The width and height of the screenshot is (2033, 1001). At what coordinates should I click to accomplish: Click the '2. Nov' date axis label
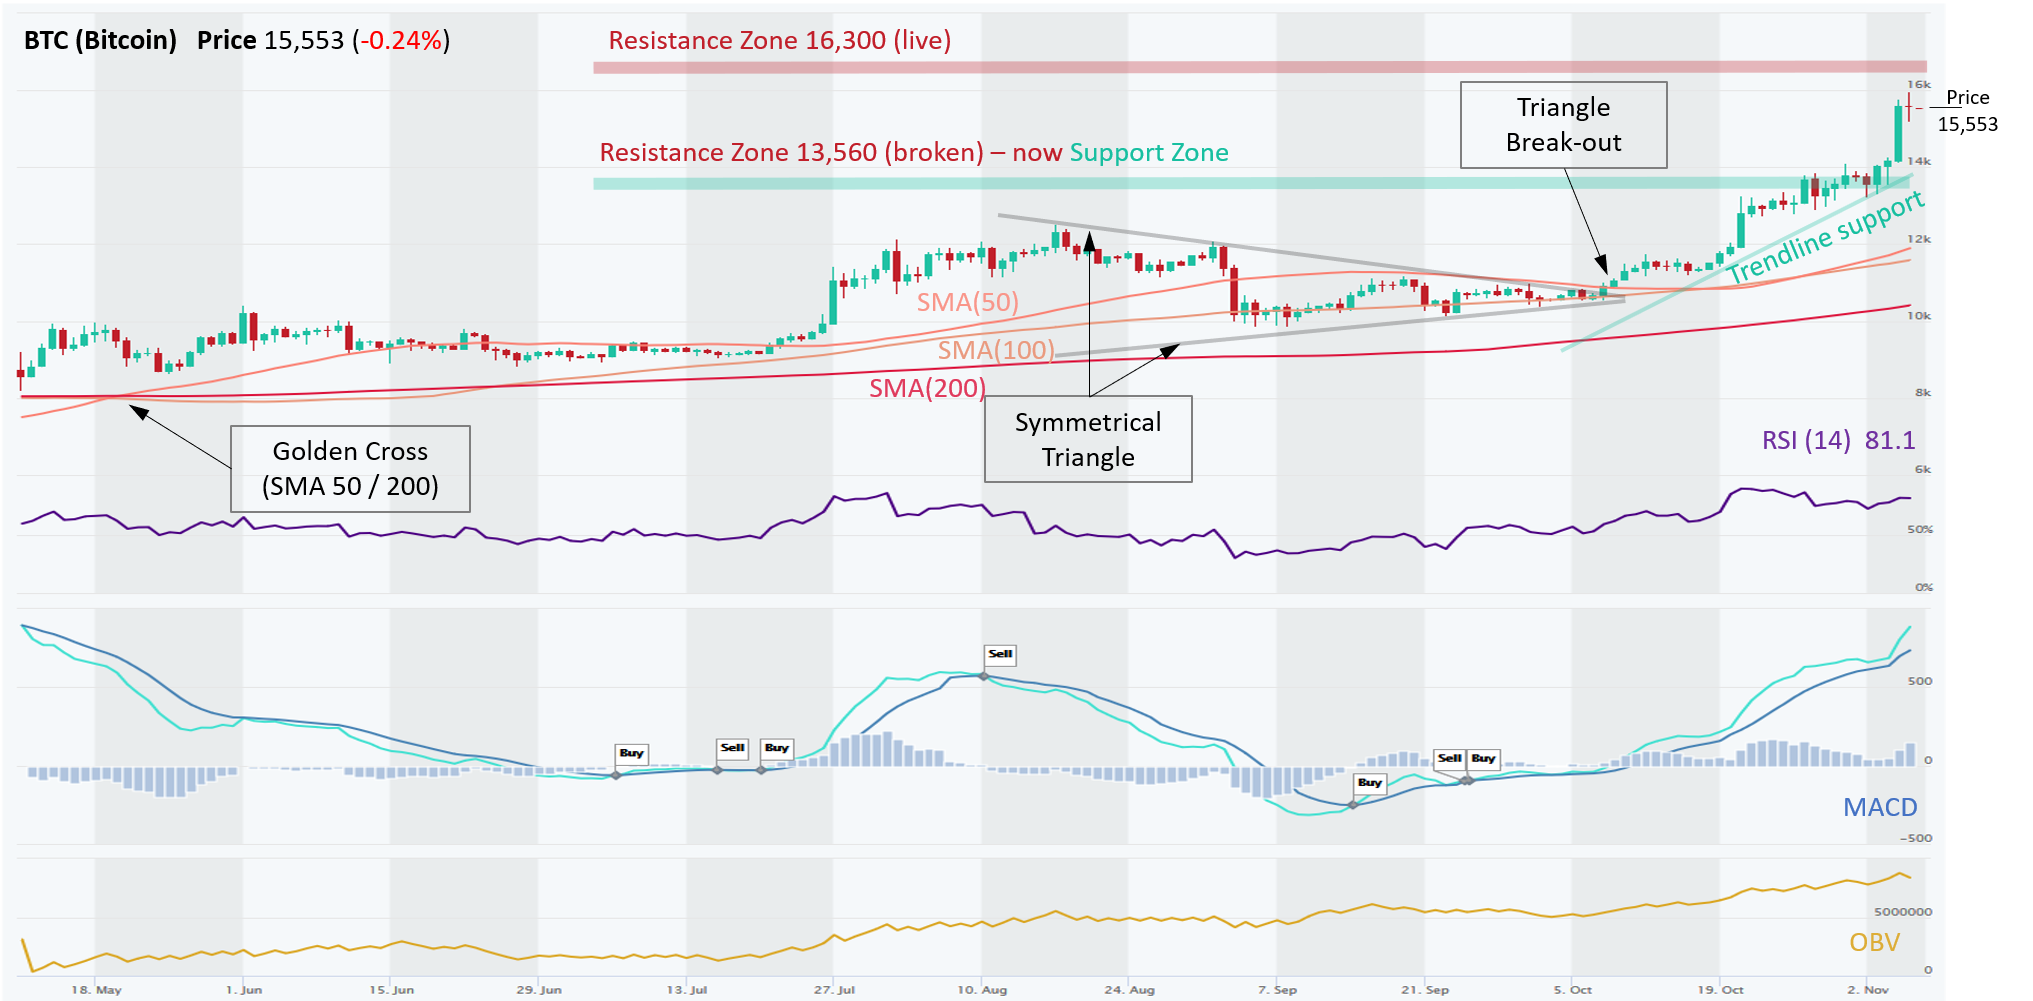click(x=1867, y=990)
